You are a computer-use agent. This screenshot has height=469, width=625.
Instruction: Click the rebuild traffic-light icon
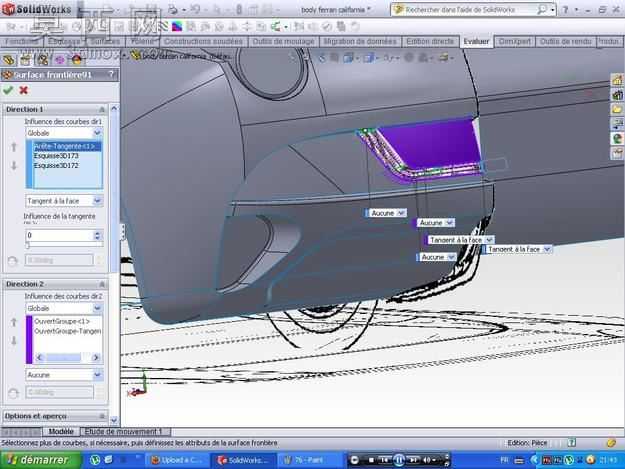point(239,10)
